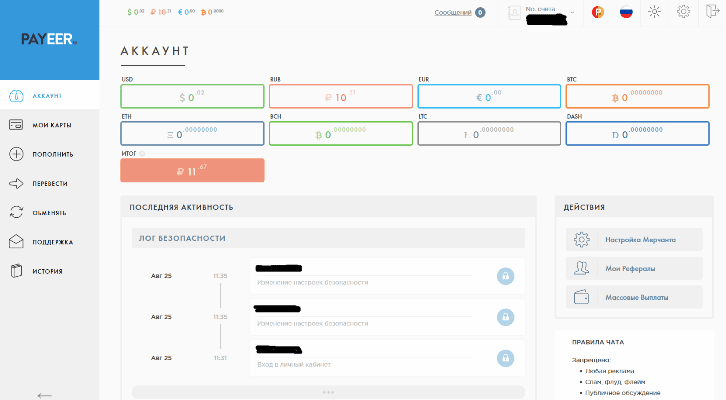Load more activity with the three dots bar
Viewport: 726px width, 400px height.
click(x=328, y=392)
